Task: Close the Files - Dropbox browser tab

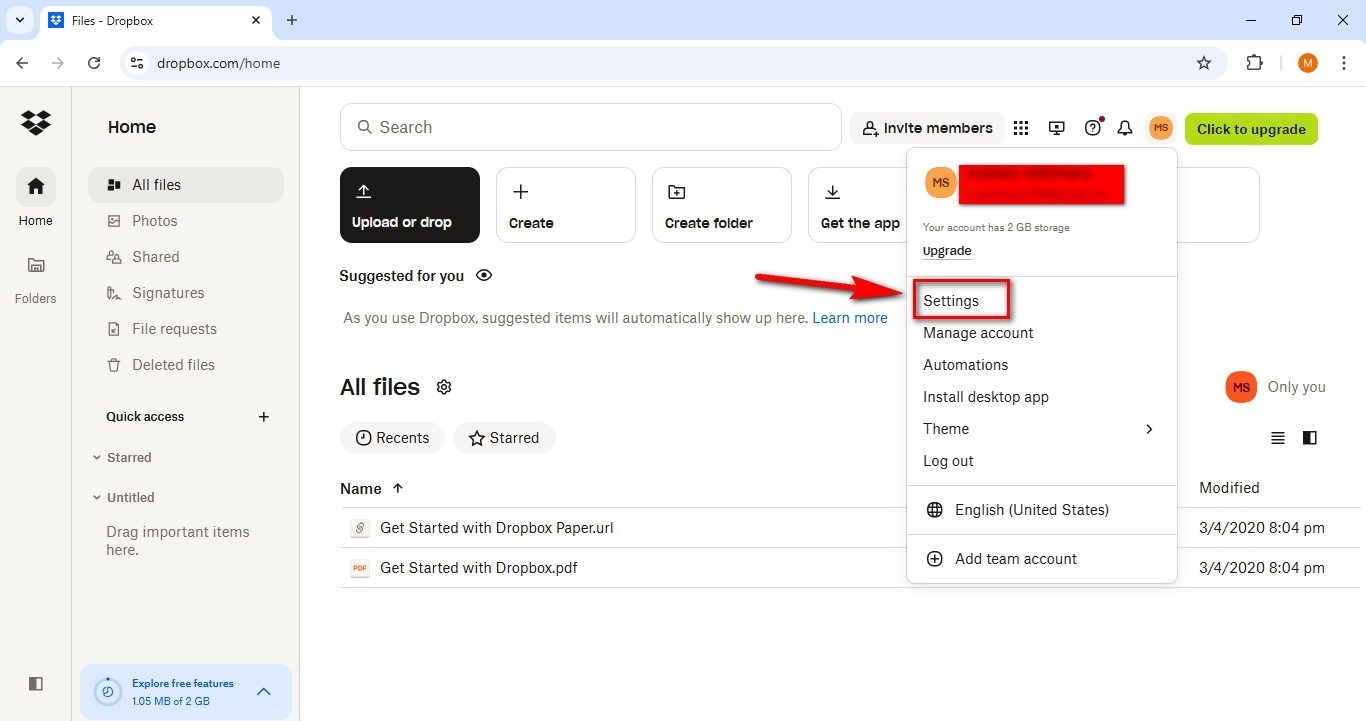Action: click(x=257, y=20)
